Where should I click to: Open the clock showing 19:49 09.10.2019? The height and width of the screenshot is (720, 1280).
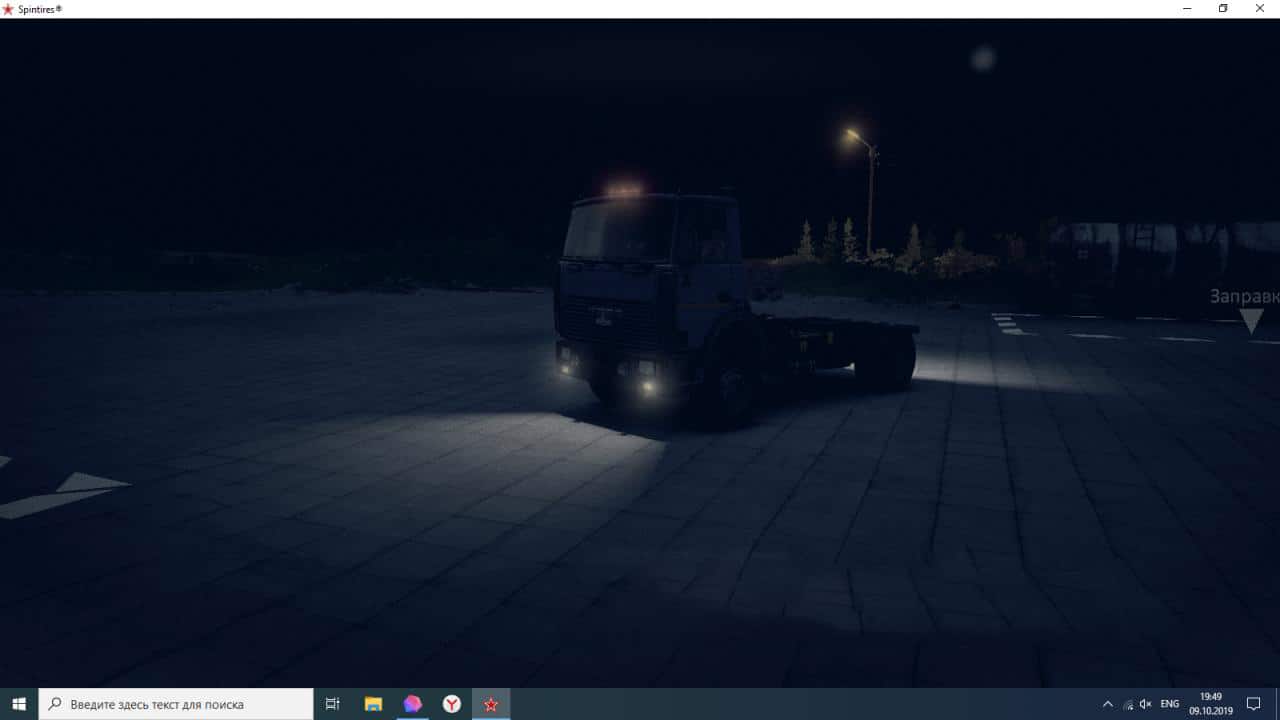[1211, 704]
